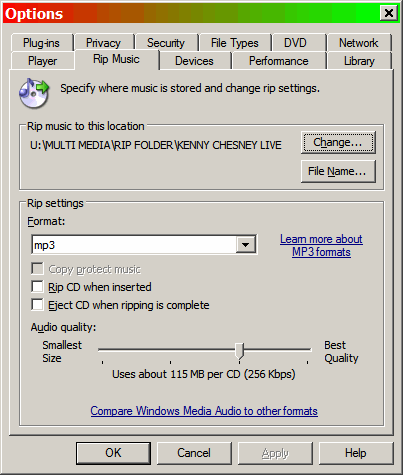Follow Compare Windows Media Audio link
403x475 pixels.
pyautogui.click(x=204, y=411)
